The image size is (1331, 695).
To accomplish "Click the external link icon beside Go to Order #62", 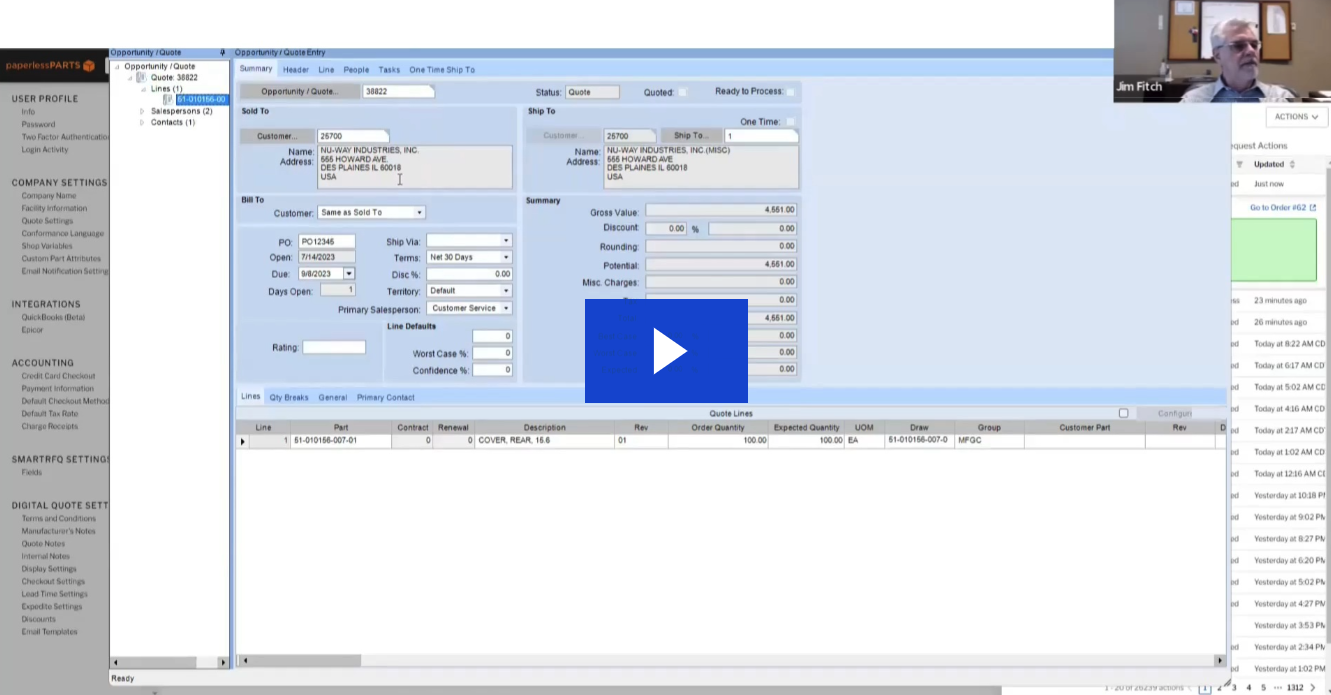I will coord(1313,208).
